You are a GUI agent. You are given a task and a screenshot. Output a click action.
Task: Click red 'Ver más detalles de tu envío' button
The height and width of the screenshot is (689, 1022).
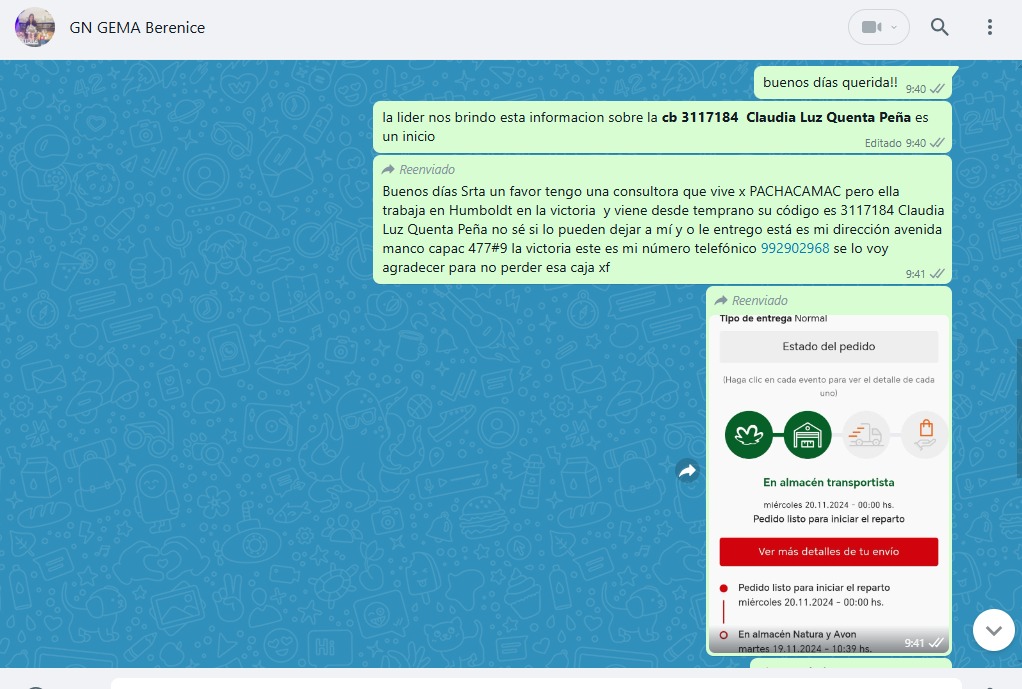(828, 552)
